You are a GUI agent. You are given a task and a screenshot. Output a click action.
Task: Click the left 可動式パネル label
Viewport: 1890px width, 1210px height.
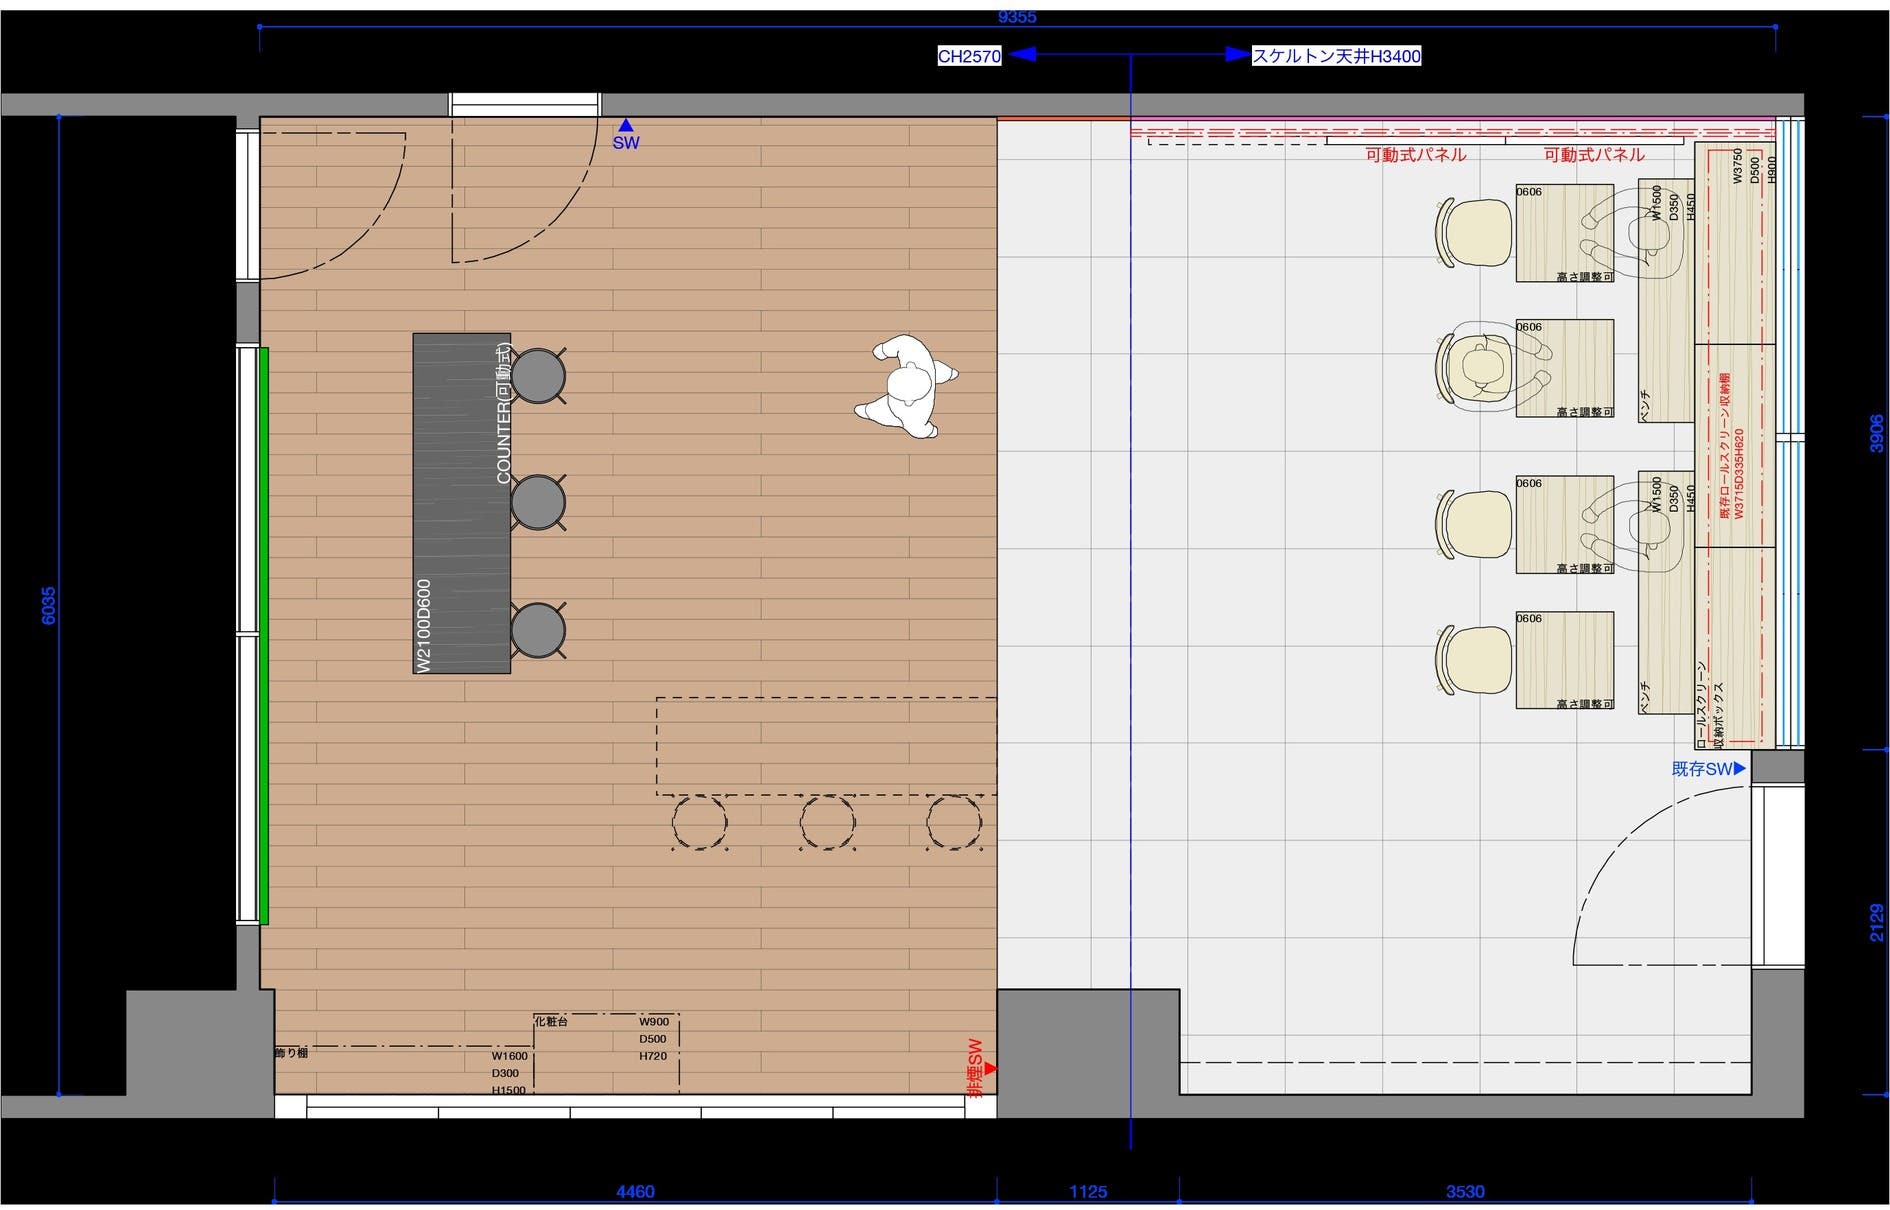click(x=1415, y=155)
